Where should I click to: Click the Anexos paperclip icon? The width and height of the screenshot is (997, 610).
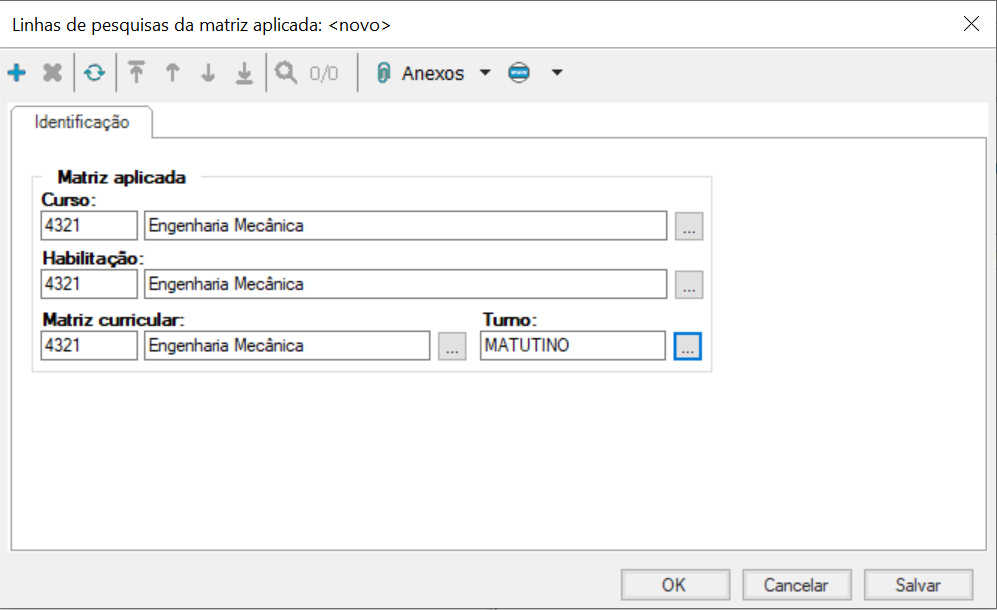pos(383,73)
